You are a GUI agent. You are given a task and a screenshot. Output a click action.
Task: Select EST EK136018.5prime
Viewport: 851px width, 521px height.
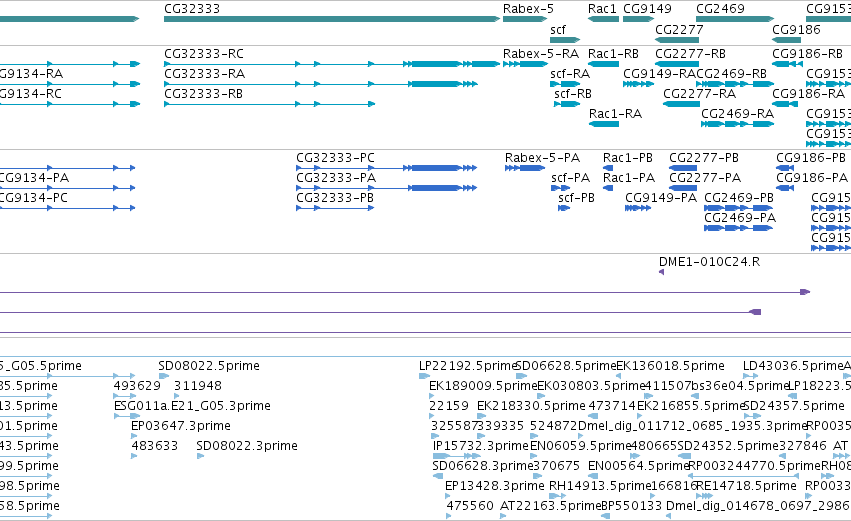coord(670,366)
